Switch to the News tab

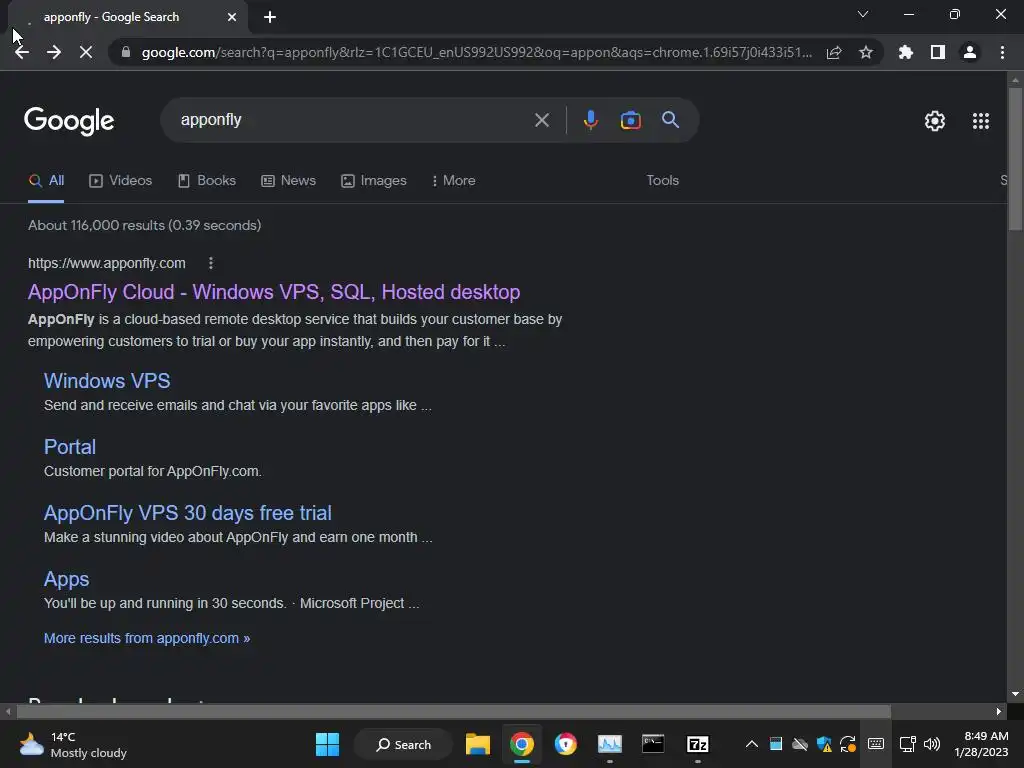pyautogui.click(x=289, y=180)
